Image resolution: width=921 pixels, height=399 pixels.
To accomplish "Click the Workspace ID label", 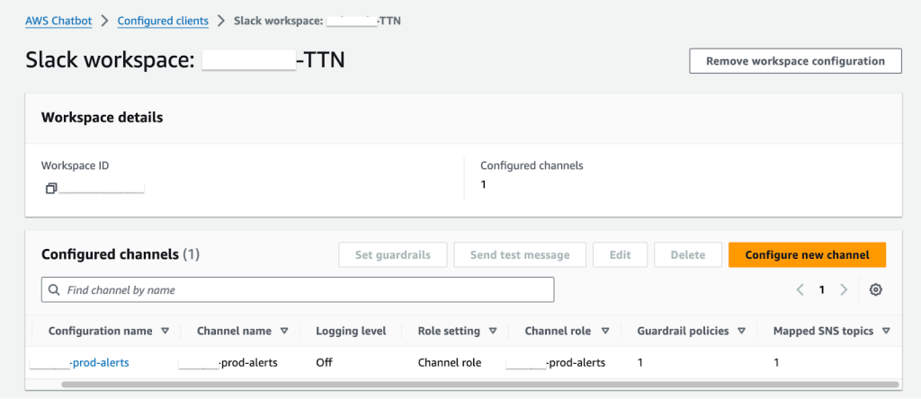I will click(75, 166).
